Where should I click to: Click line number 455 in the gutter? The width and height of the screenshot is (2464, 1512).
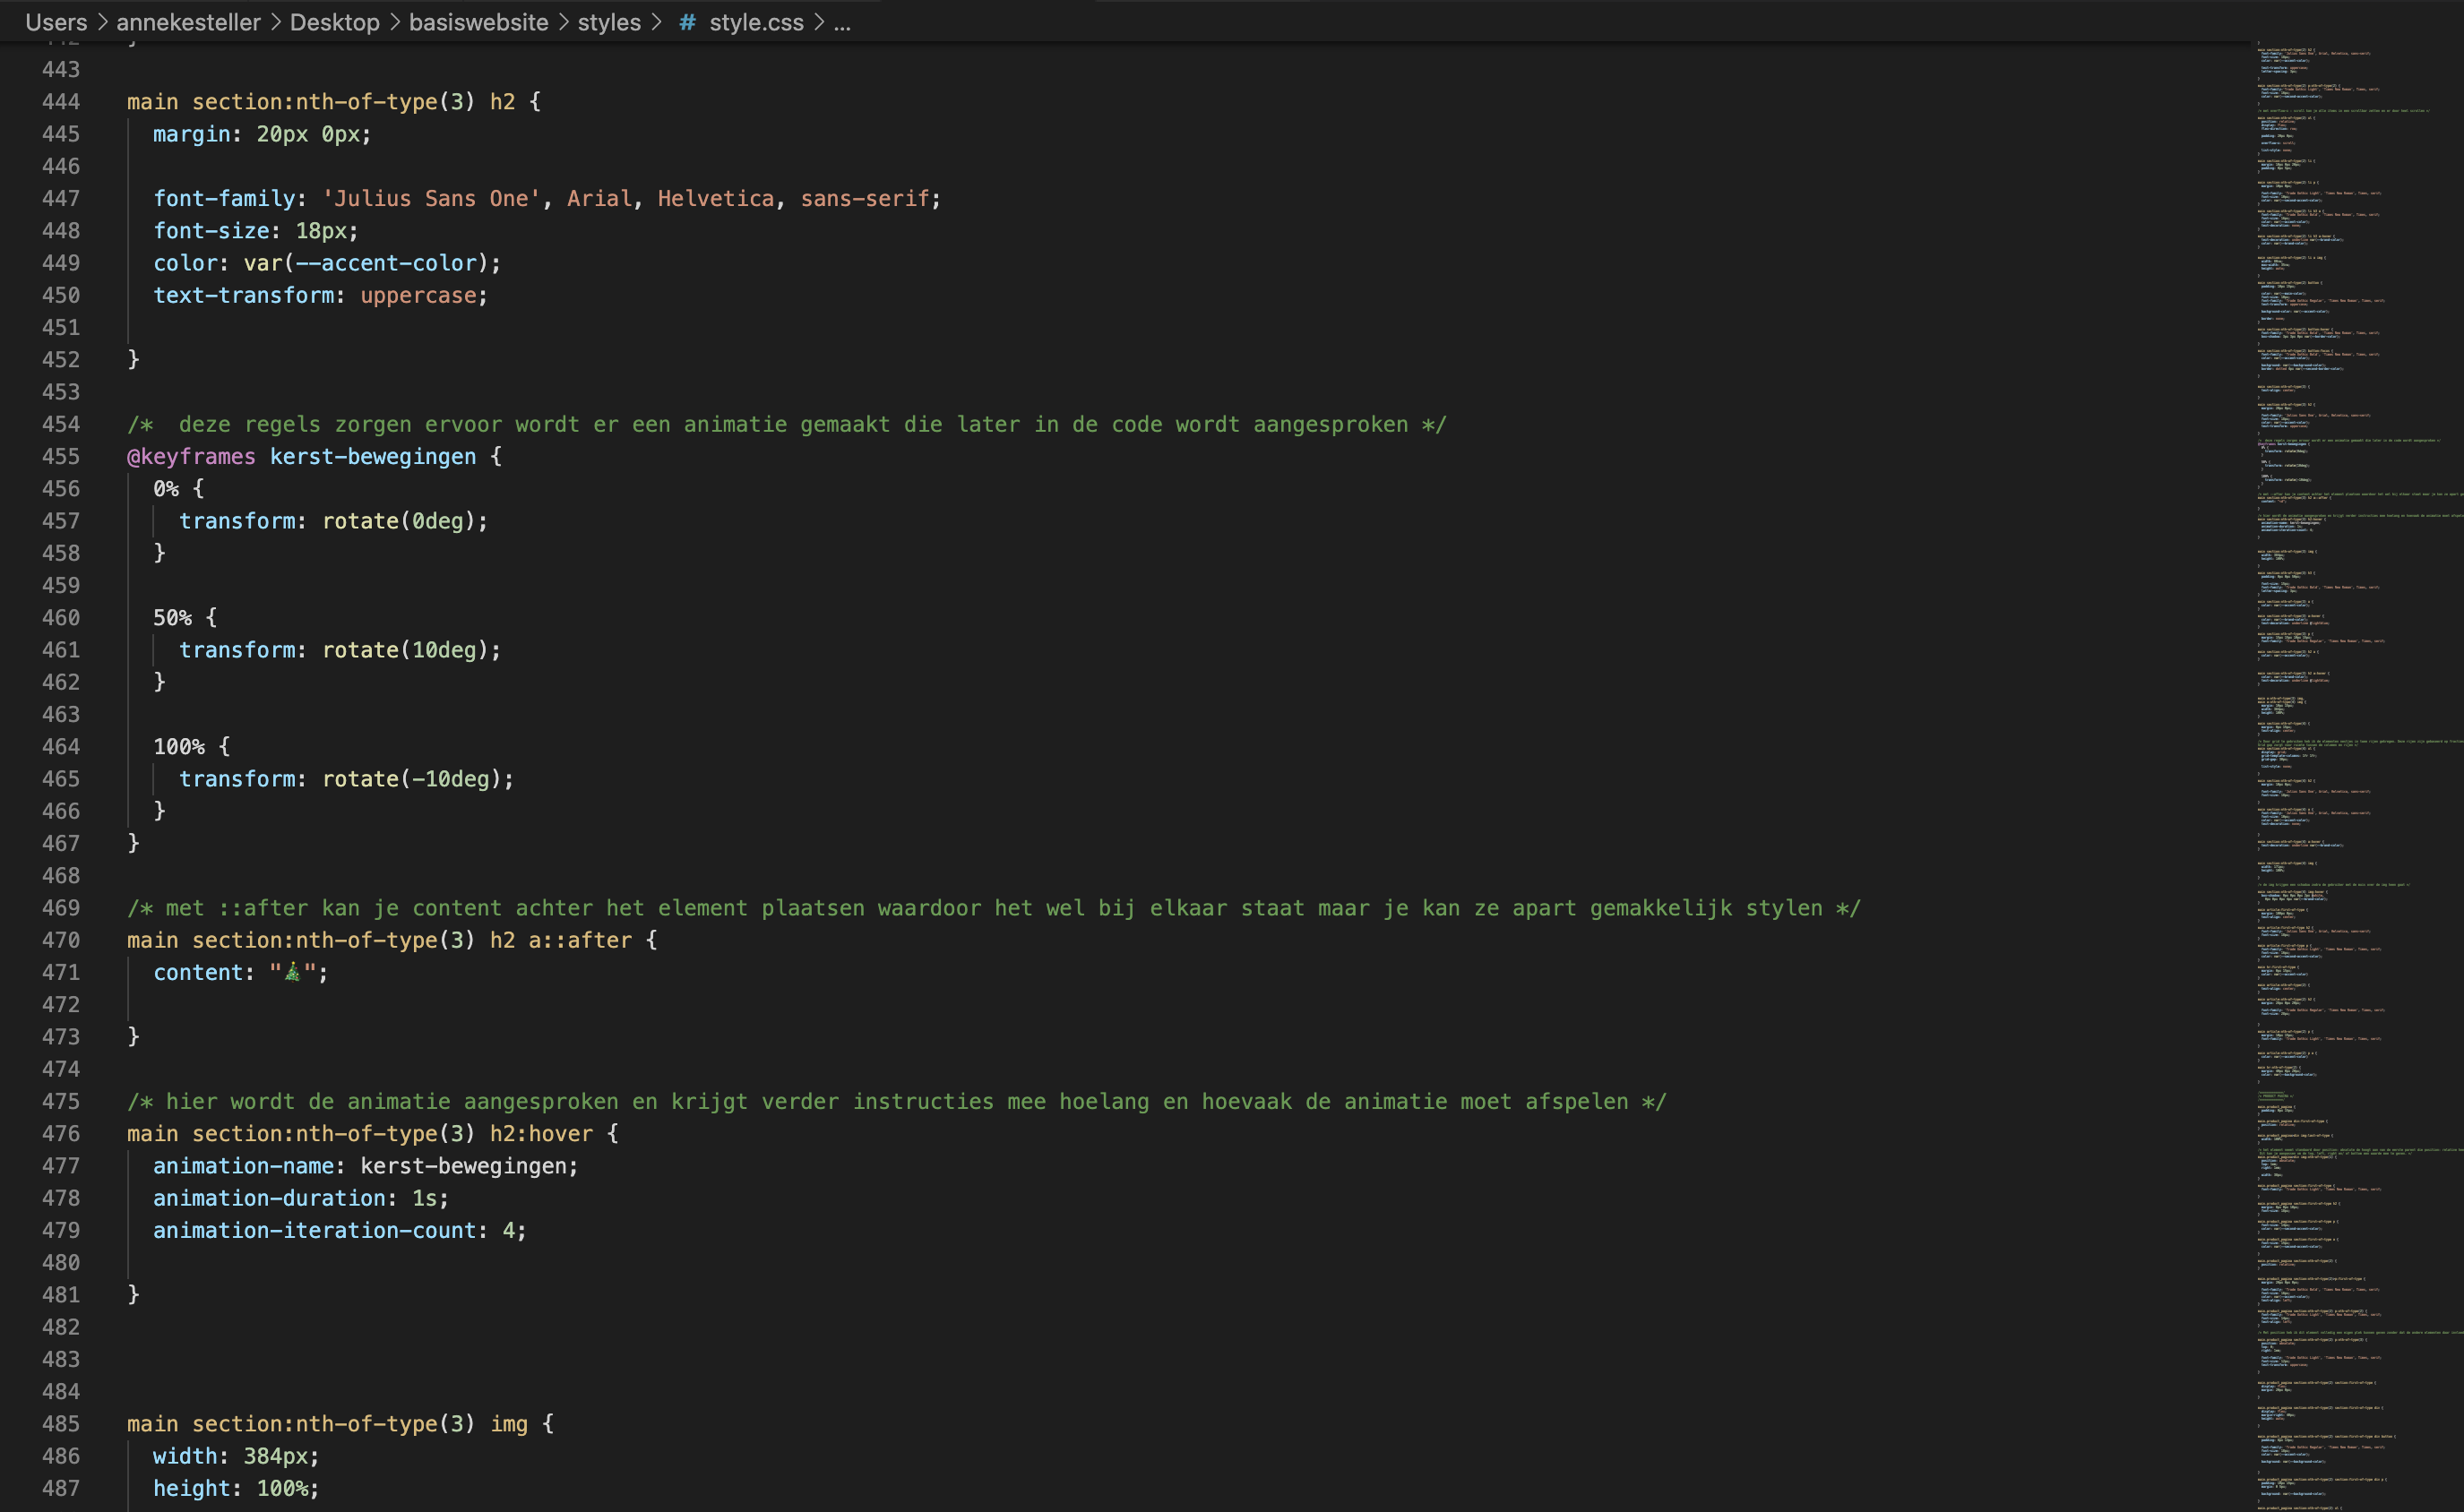click(x=60, y=457)
